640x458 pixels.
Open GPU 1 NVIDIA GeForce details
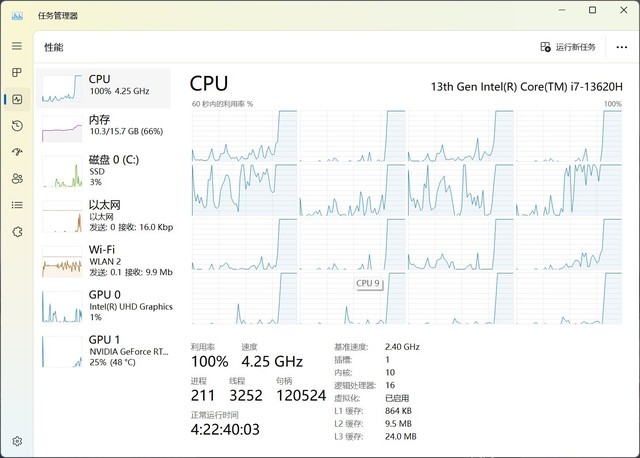coord(104,350)
